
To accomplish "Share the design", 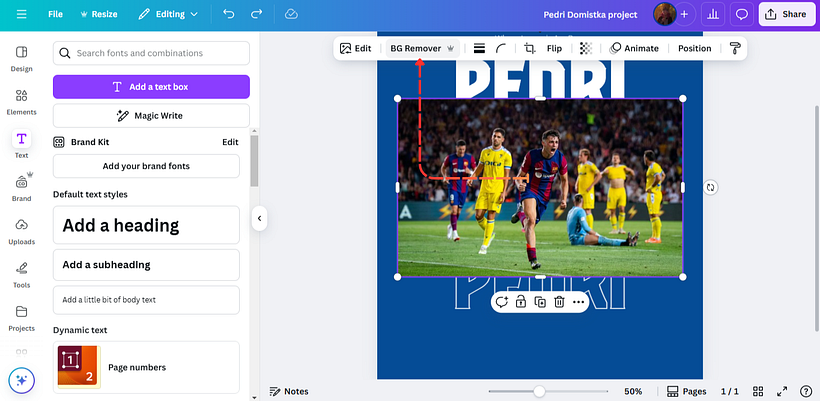I will (786, 14).
